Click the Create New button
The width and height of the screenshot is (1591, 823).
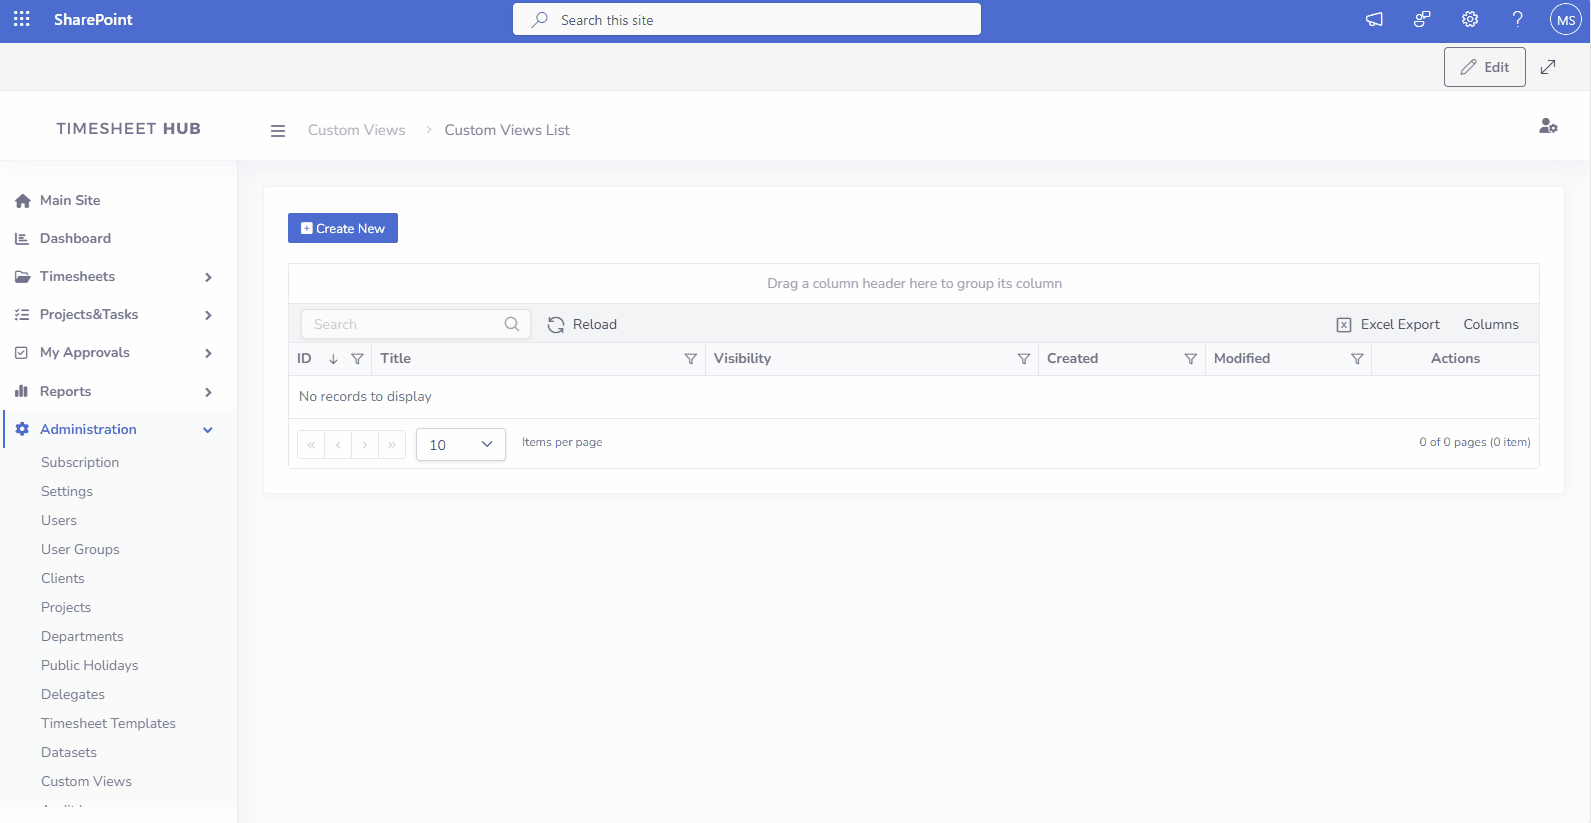click(x=343, y=228)
